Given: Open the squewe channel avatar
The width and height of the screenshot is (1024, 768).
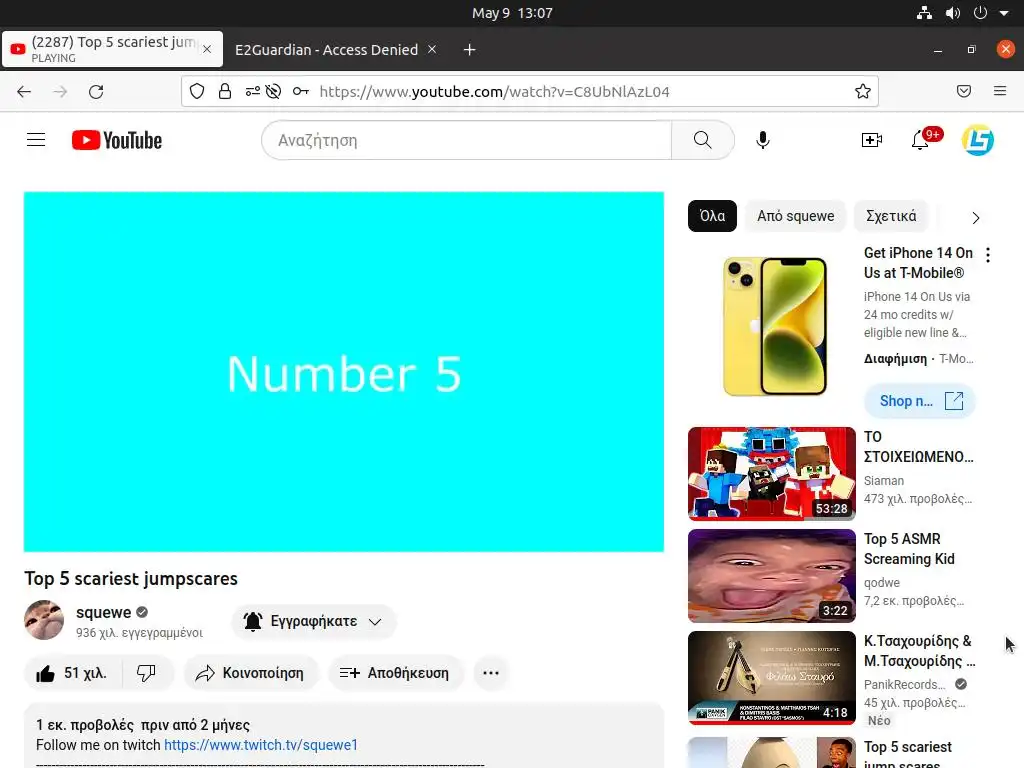Looking at the screenshot, I should coord(44,620).
